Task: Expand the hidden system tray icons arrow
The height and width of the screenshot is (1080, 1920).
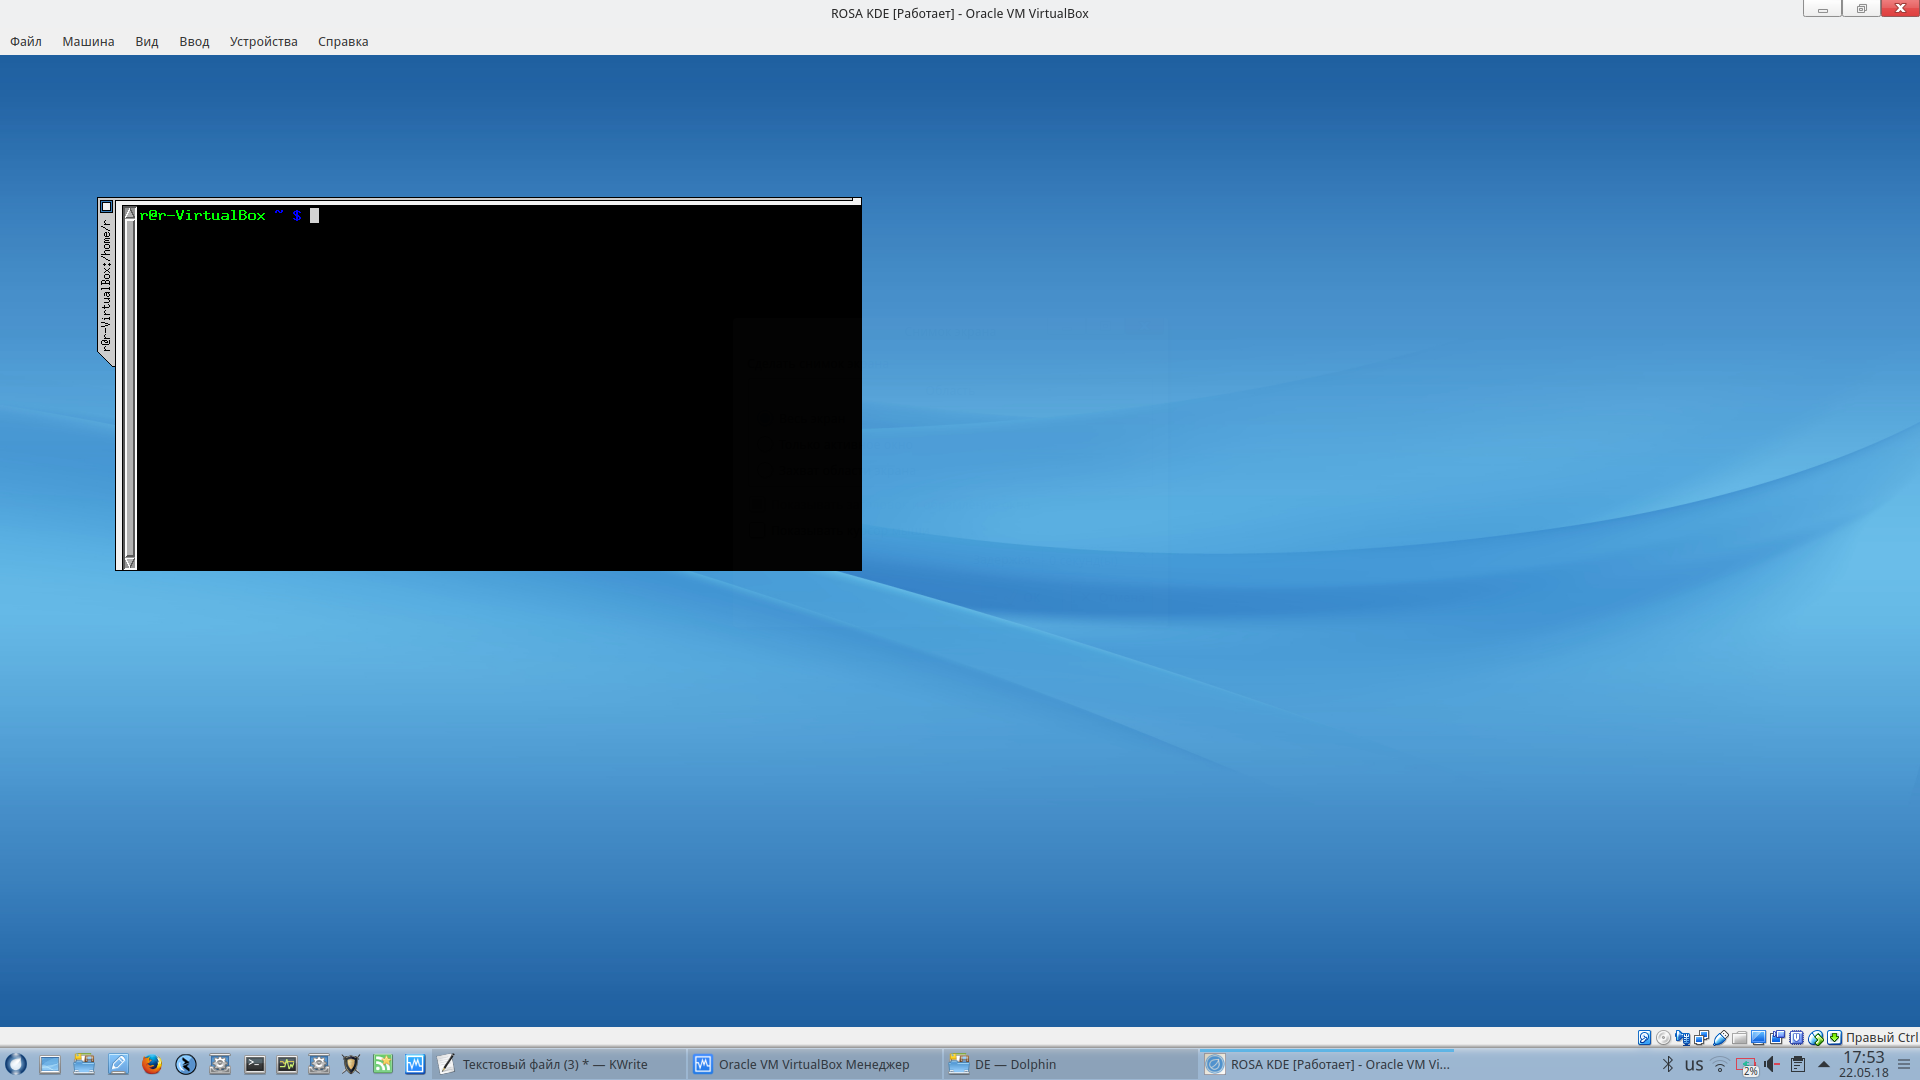Action: 1823,1064
